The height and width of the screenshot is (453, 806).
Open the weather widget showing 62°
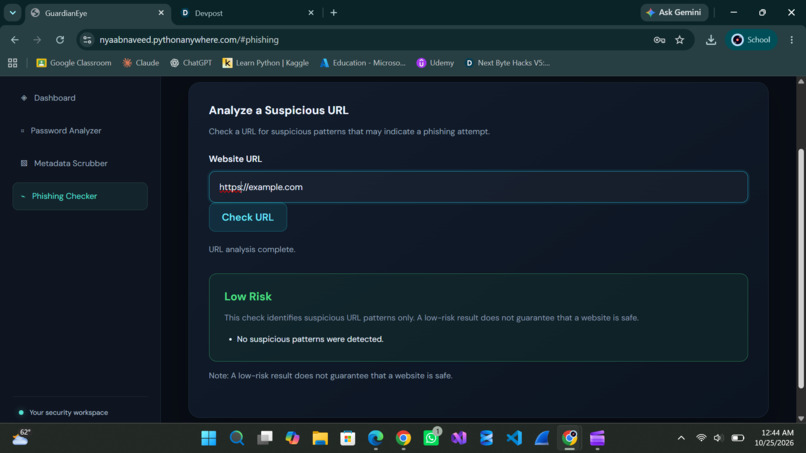pos(21,438)
